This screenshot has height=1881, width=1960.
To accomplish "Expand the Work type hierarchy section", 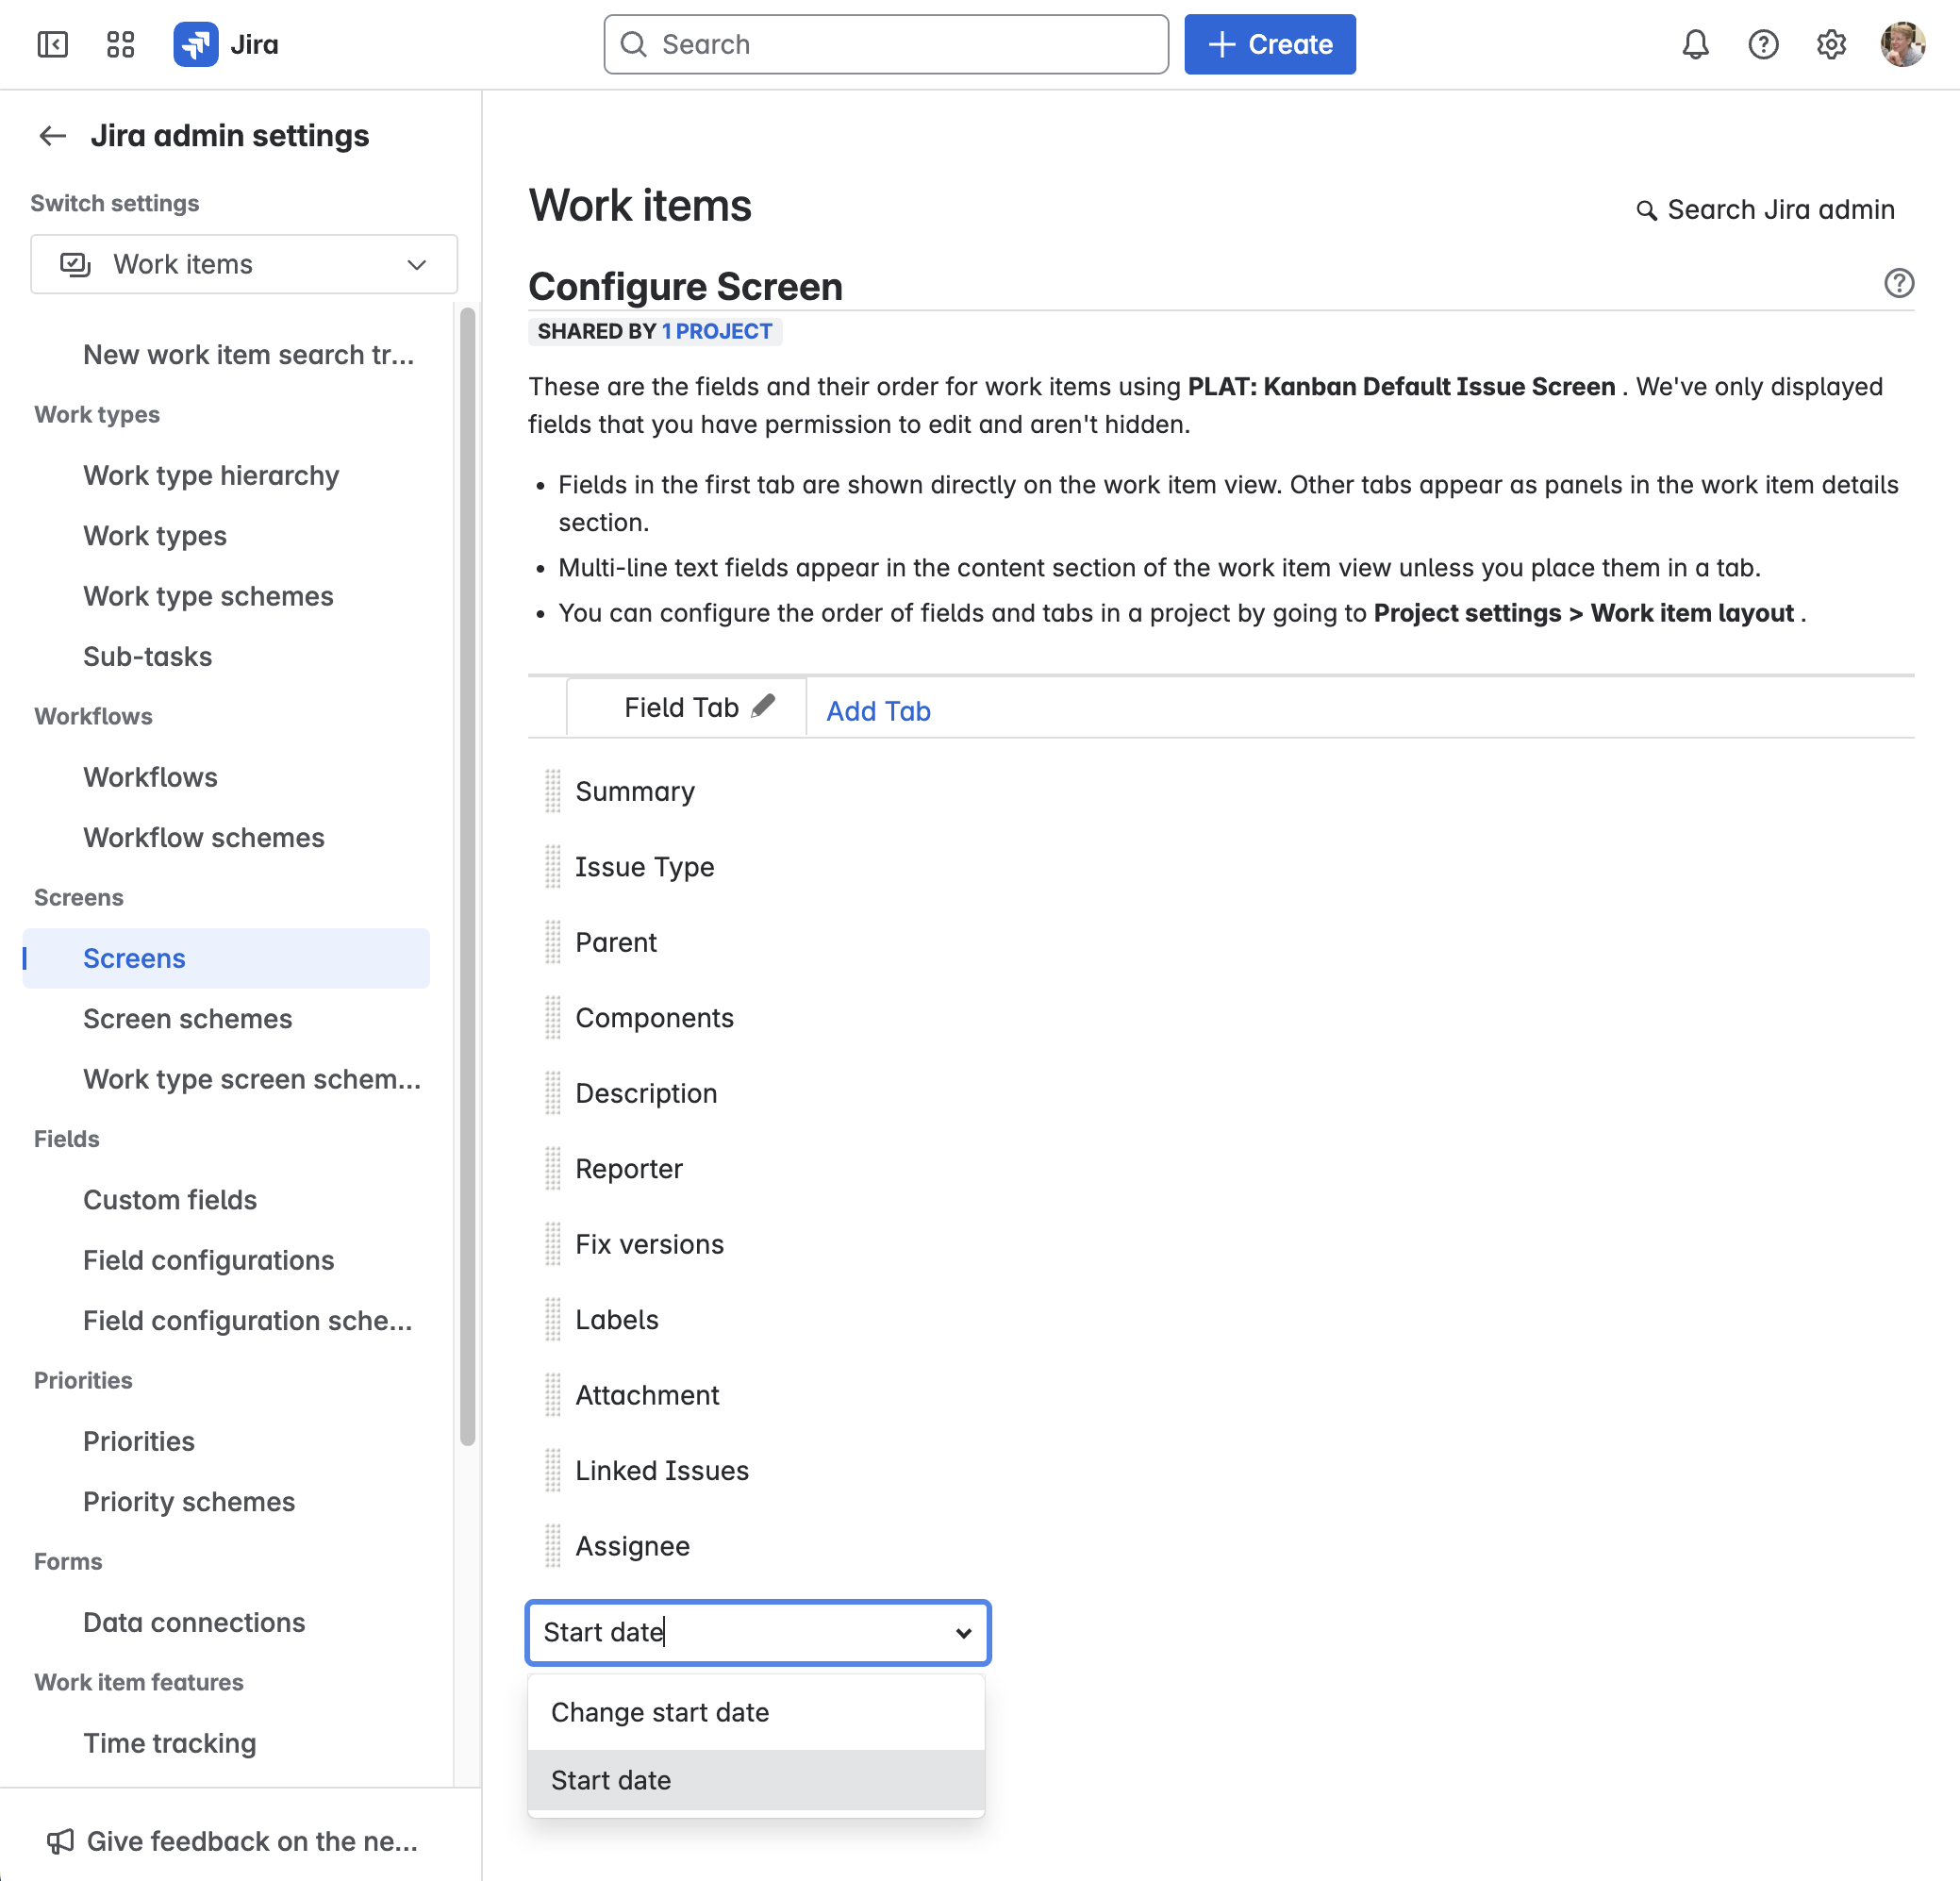I will (210, 475).
